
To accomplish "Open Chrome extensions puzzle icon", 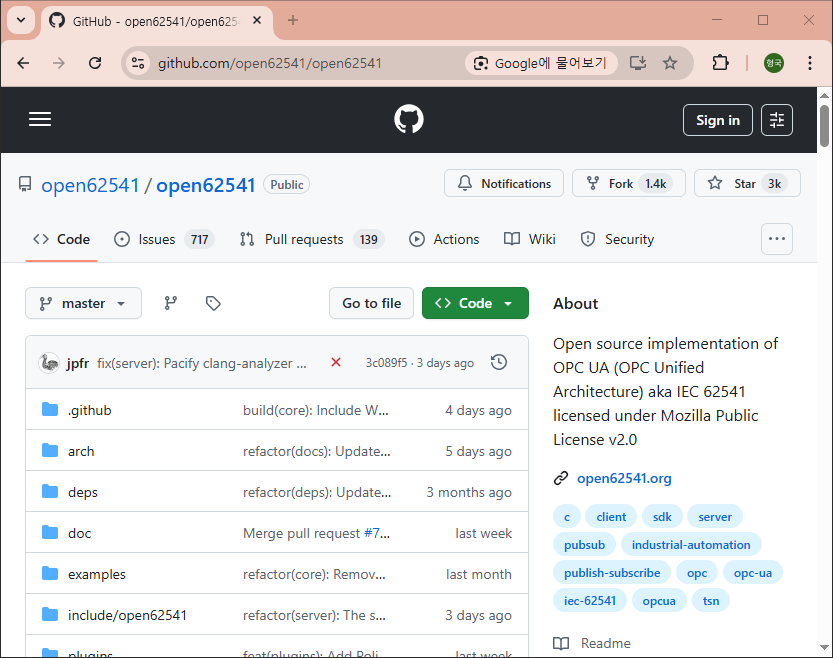I will [720, 63].
